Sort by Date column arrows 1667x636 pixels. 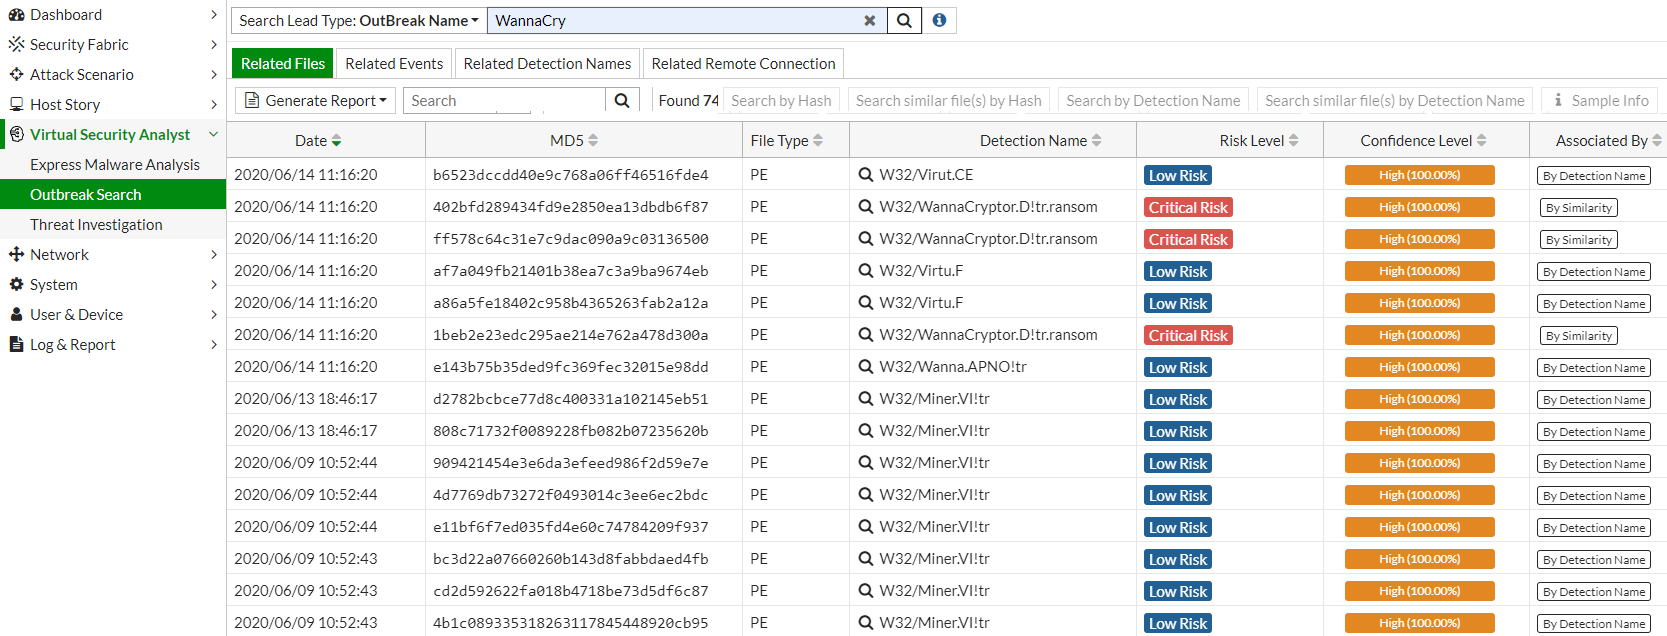pos(337,141)
